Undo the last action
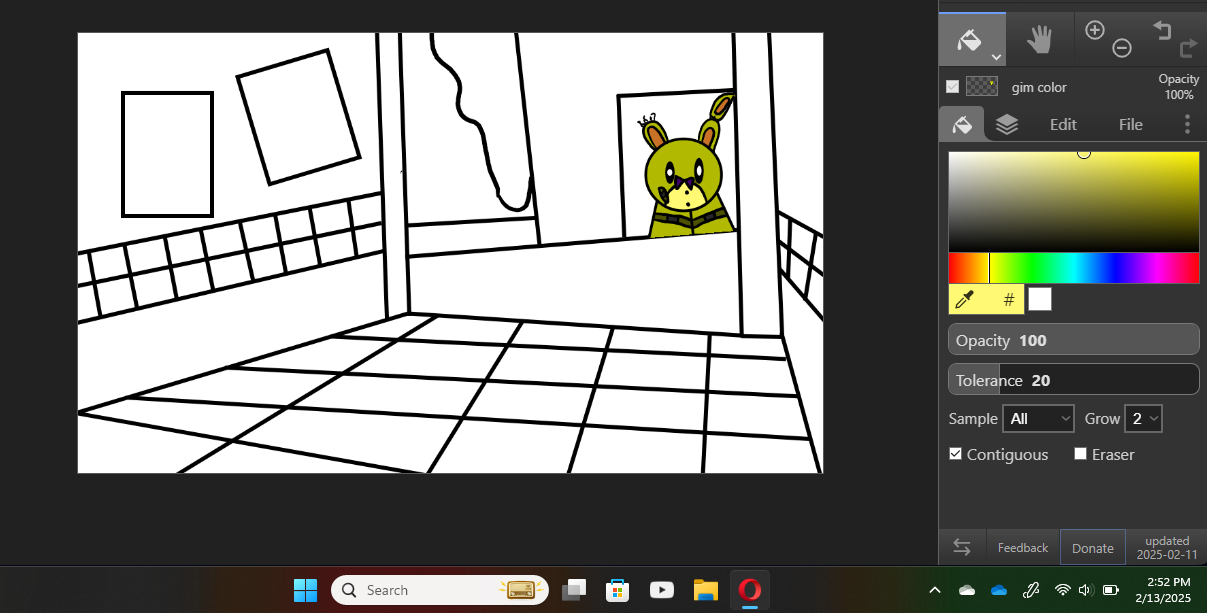1207x613 pixels. (1162, 30)
